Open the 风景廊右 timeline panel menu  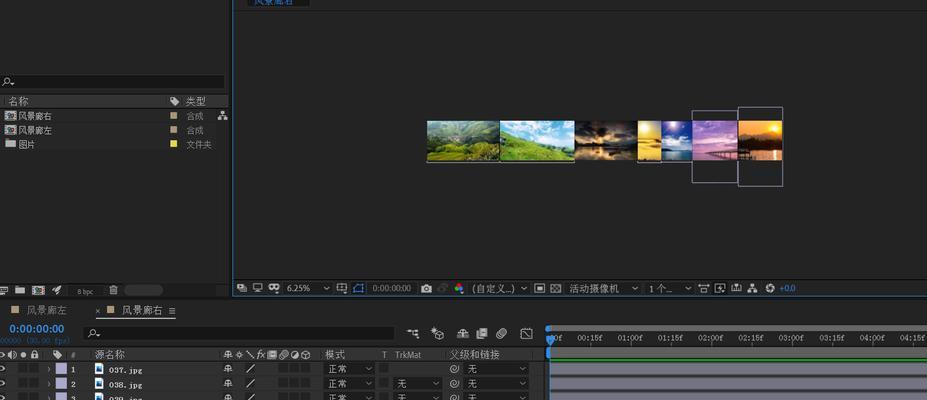[x=172, y=311]
